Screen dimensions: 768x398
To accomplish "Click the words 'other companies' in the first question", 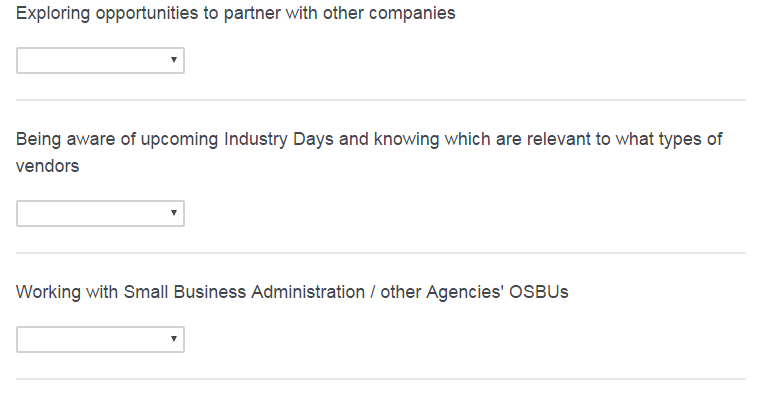I will click(x=389, y=14).
